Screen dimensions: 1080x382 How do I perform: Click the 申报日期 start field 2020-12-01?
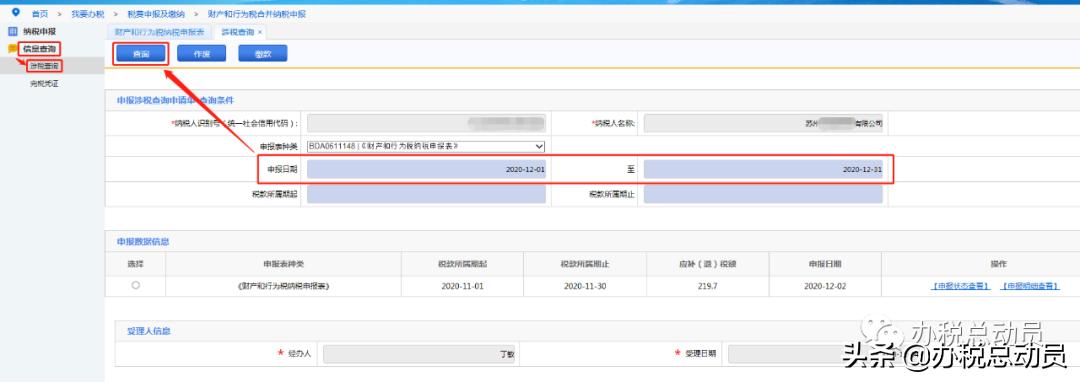point(426,169)
